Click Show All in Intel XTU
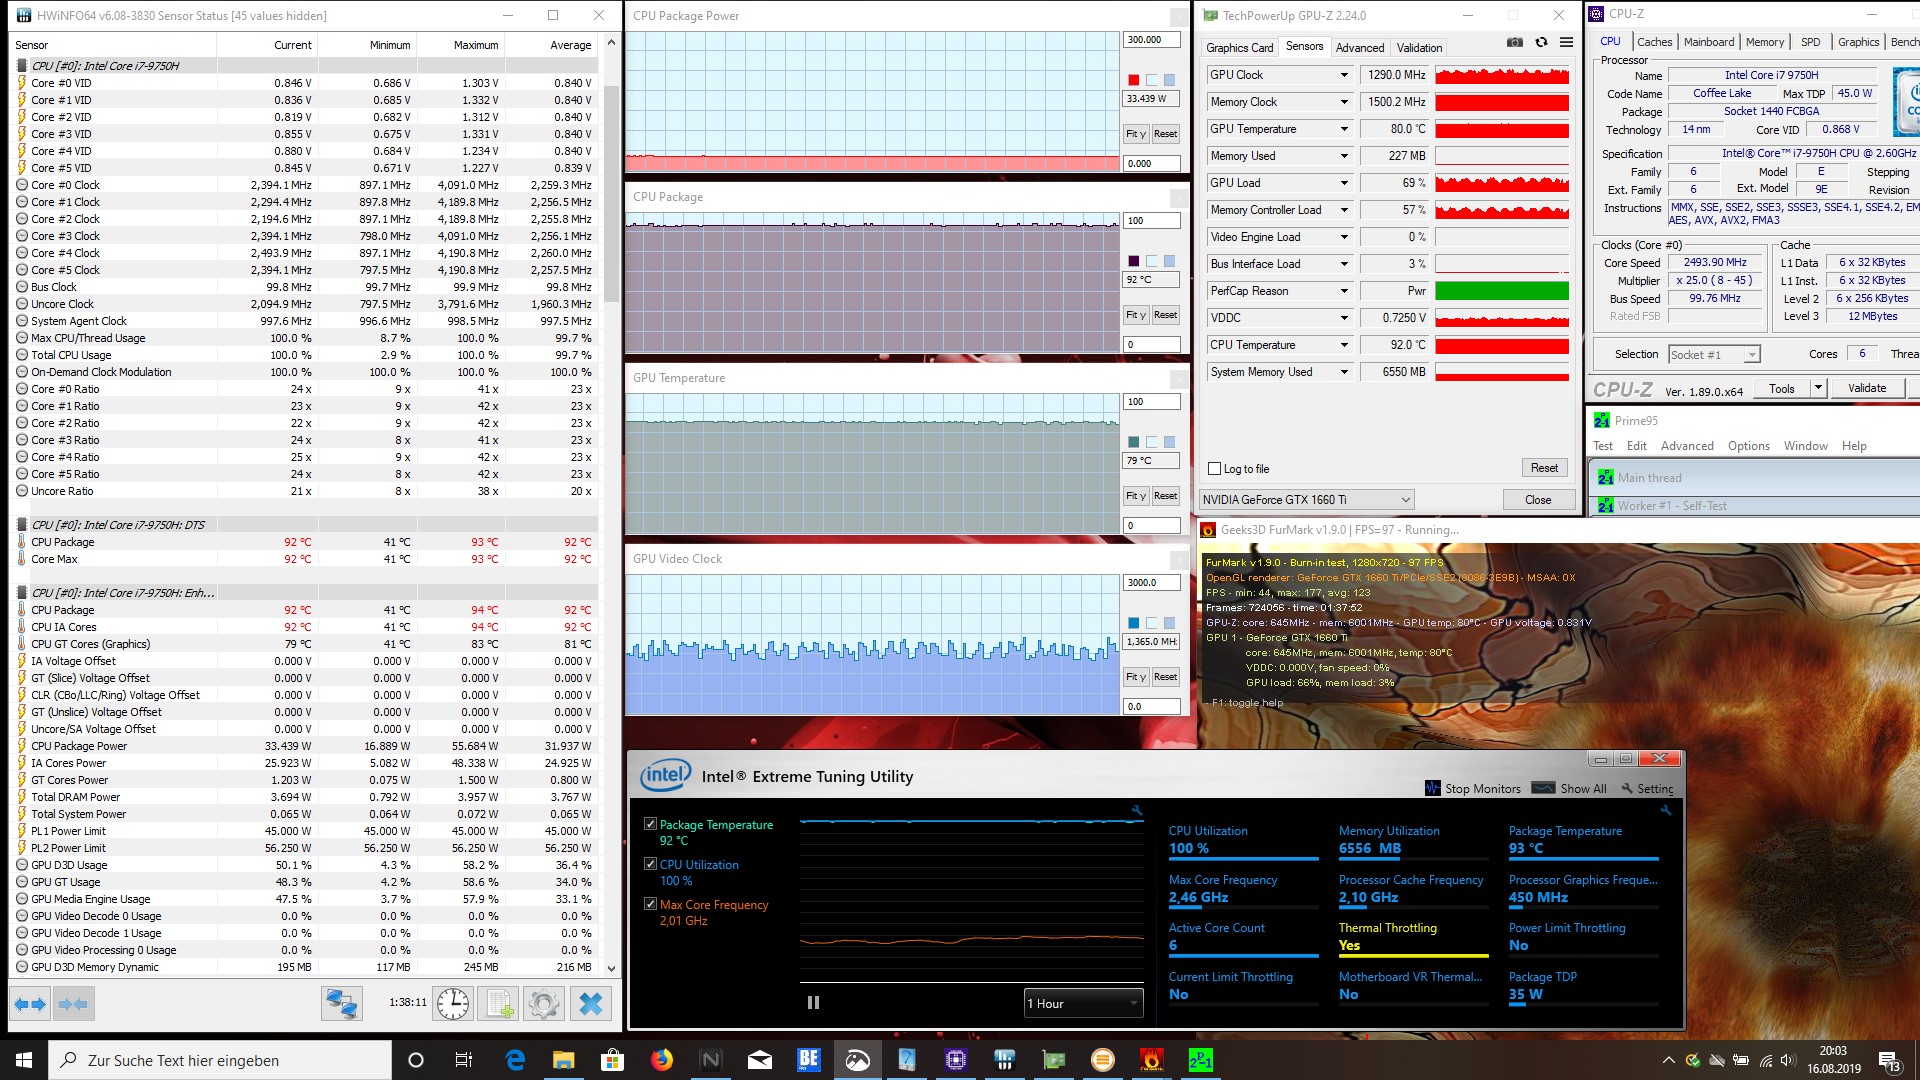1920x1080 pixels. [1570, 788]
